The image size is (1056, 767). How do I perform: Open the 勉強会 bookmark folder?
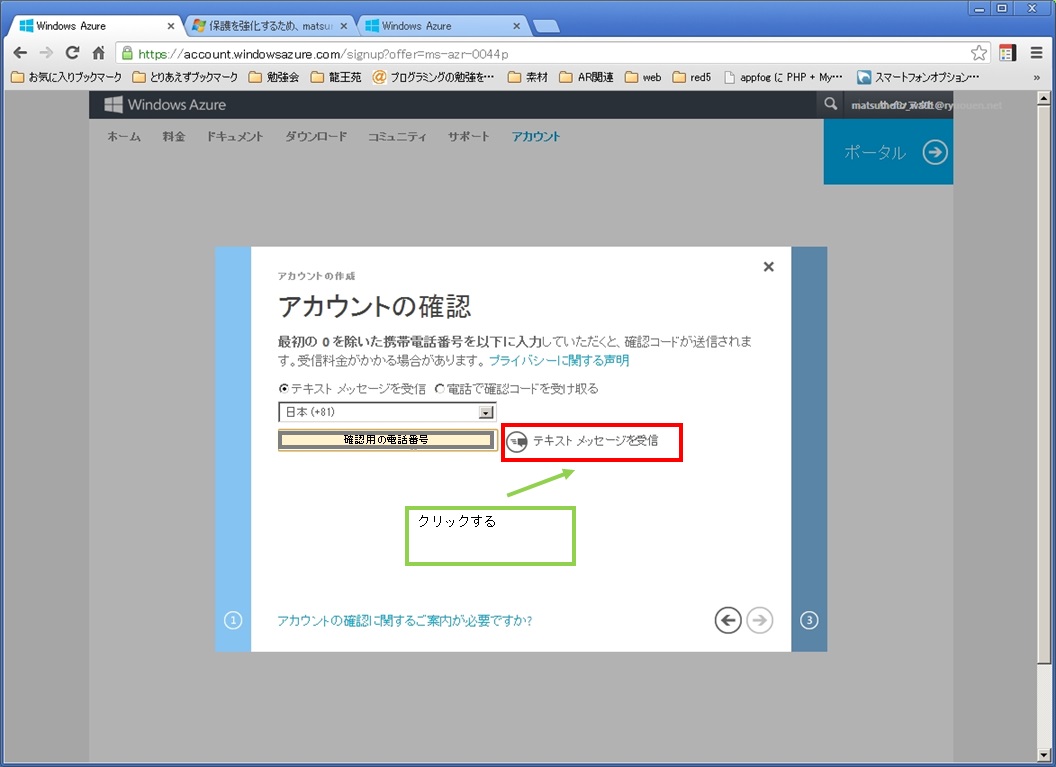(x=274, y=77)
